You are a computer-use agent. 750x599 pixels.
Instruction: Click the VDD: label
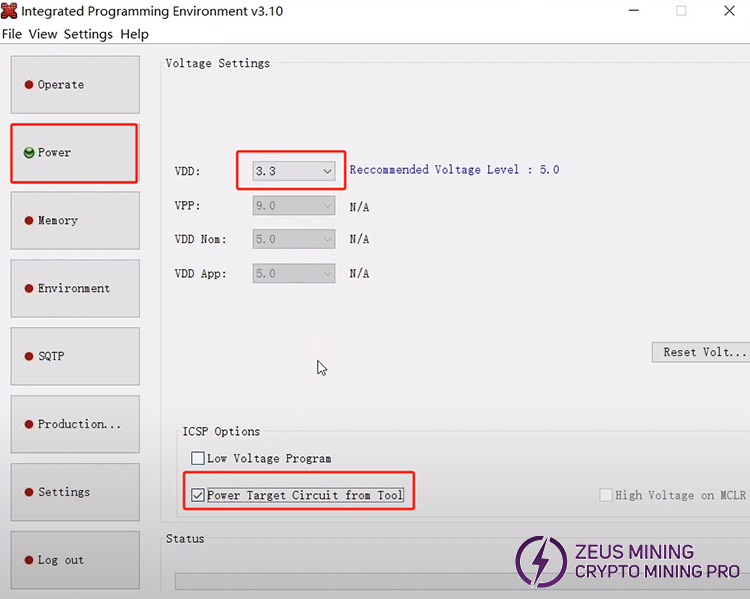188,171
